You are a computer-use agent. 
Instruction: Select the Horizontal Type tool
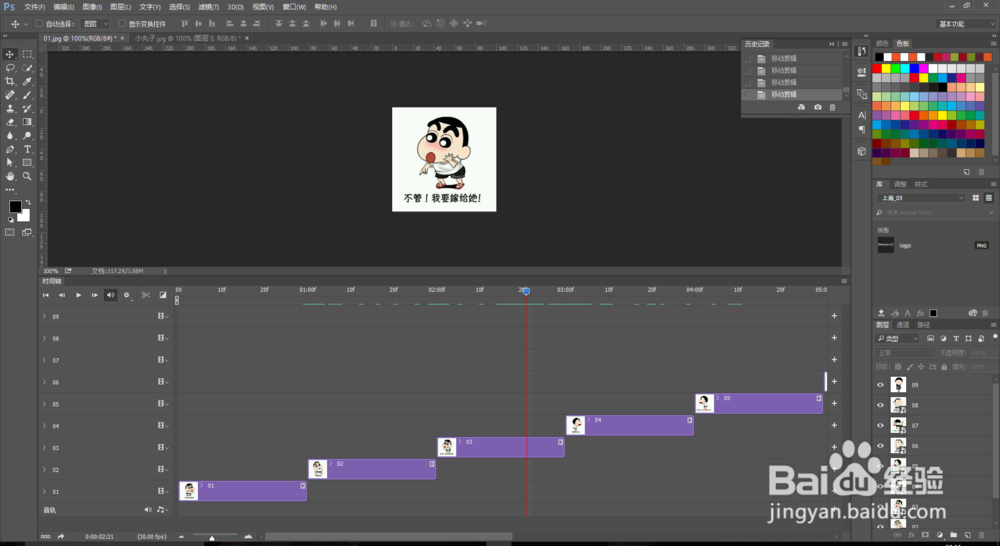[27, 149]
